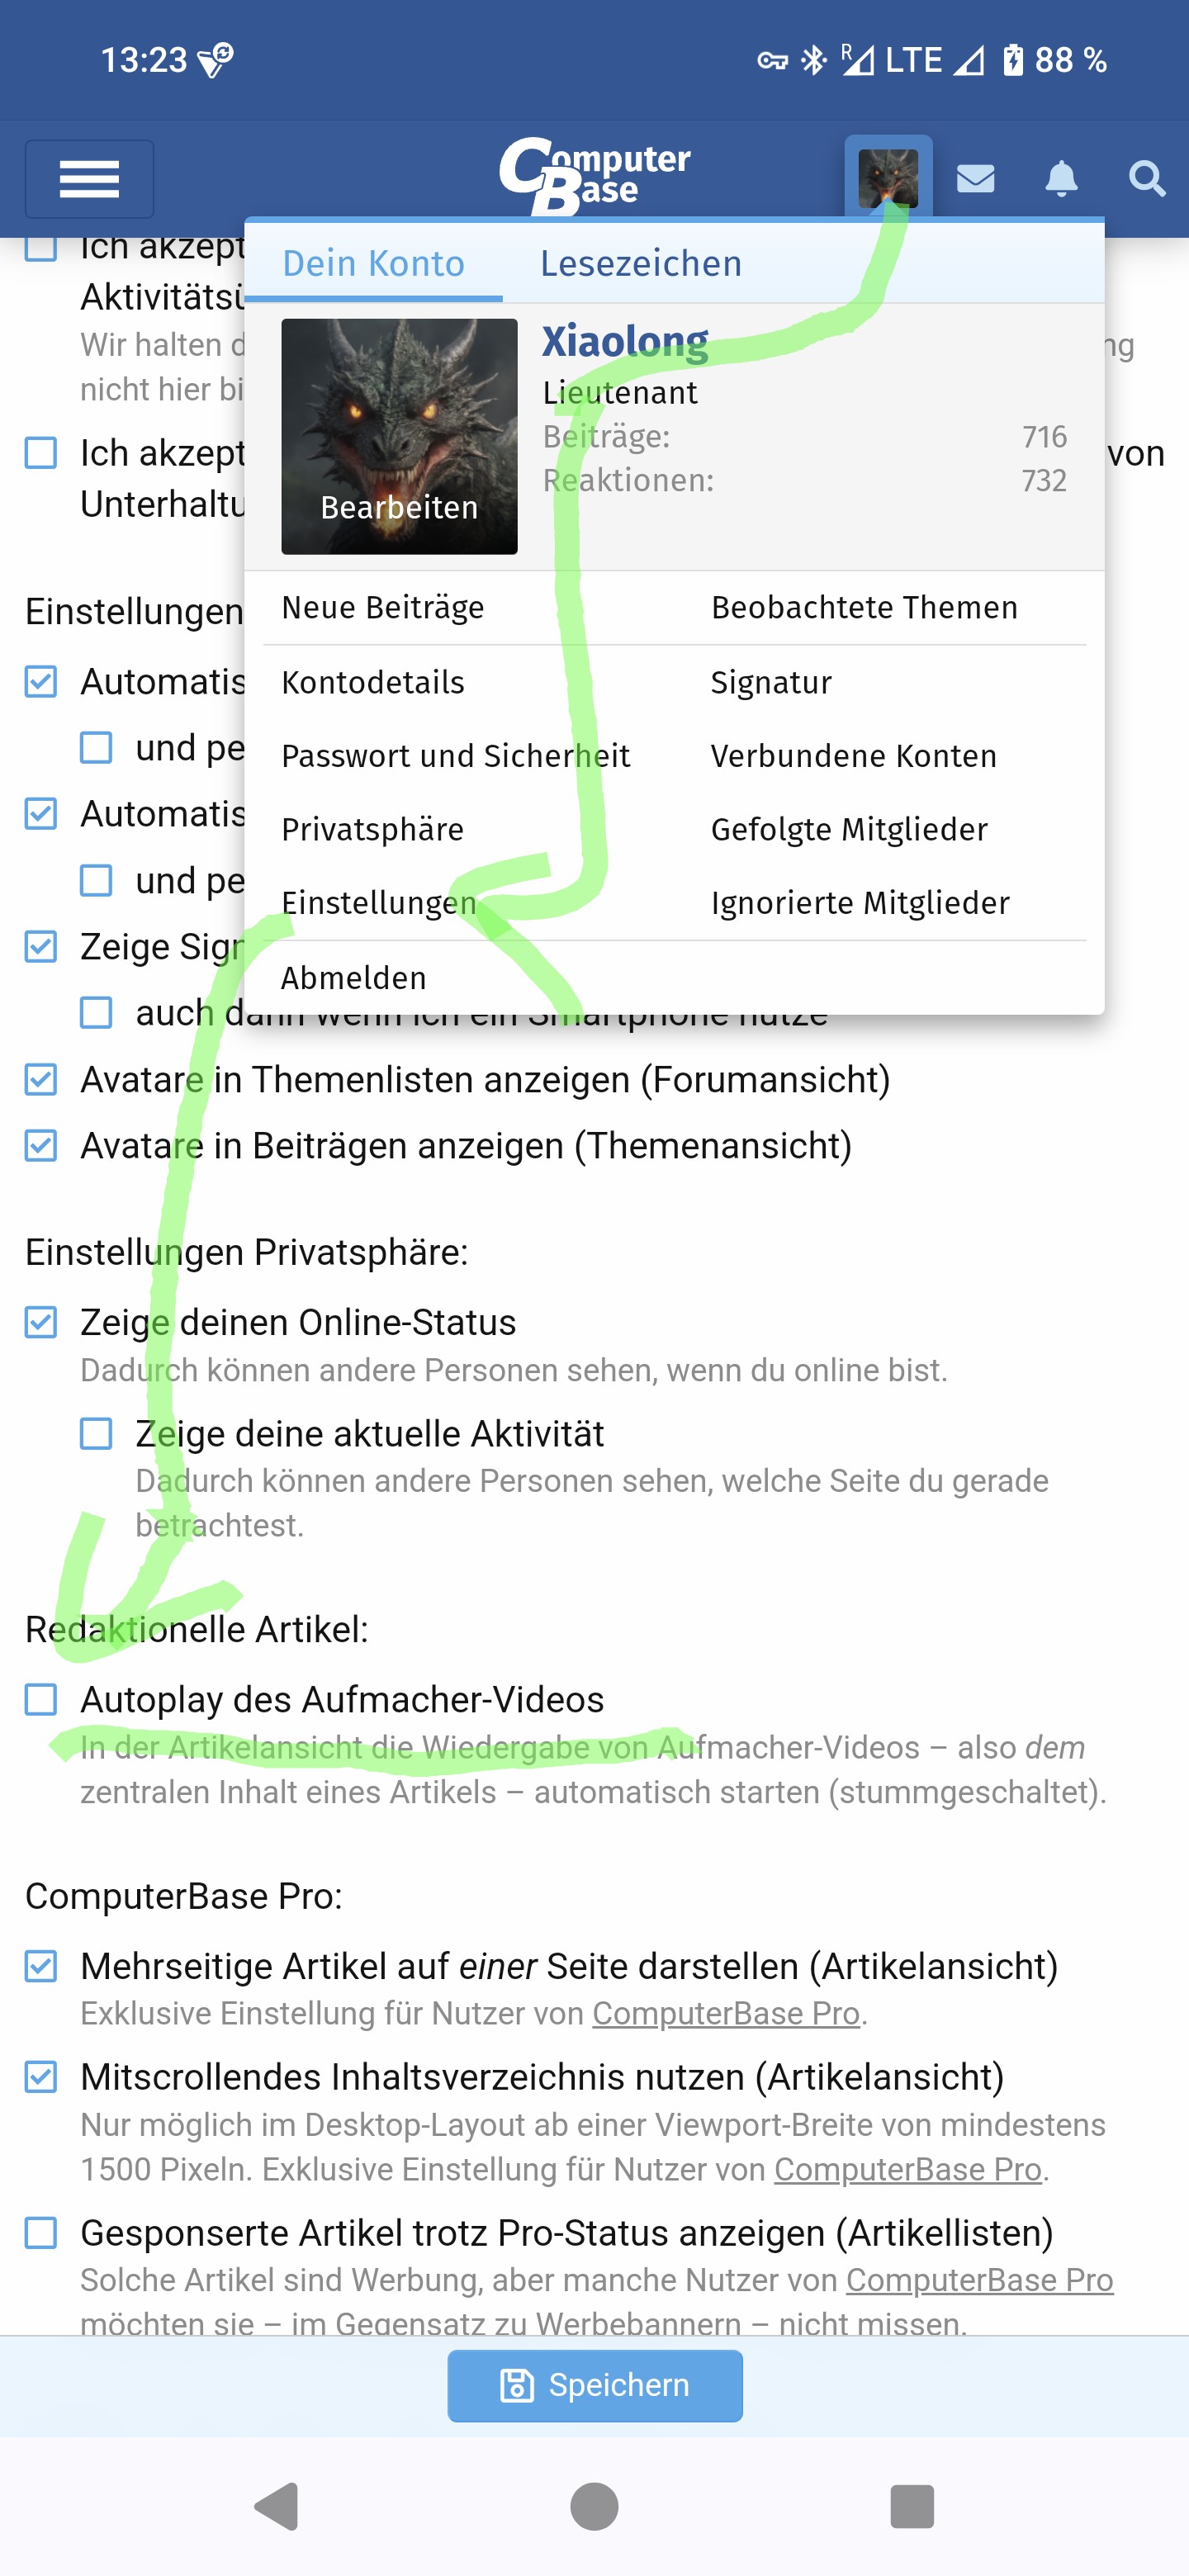Open the notification bell
The width and height of the screenshot is (1189, 2576).
pos(1061,179)
